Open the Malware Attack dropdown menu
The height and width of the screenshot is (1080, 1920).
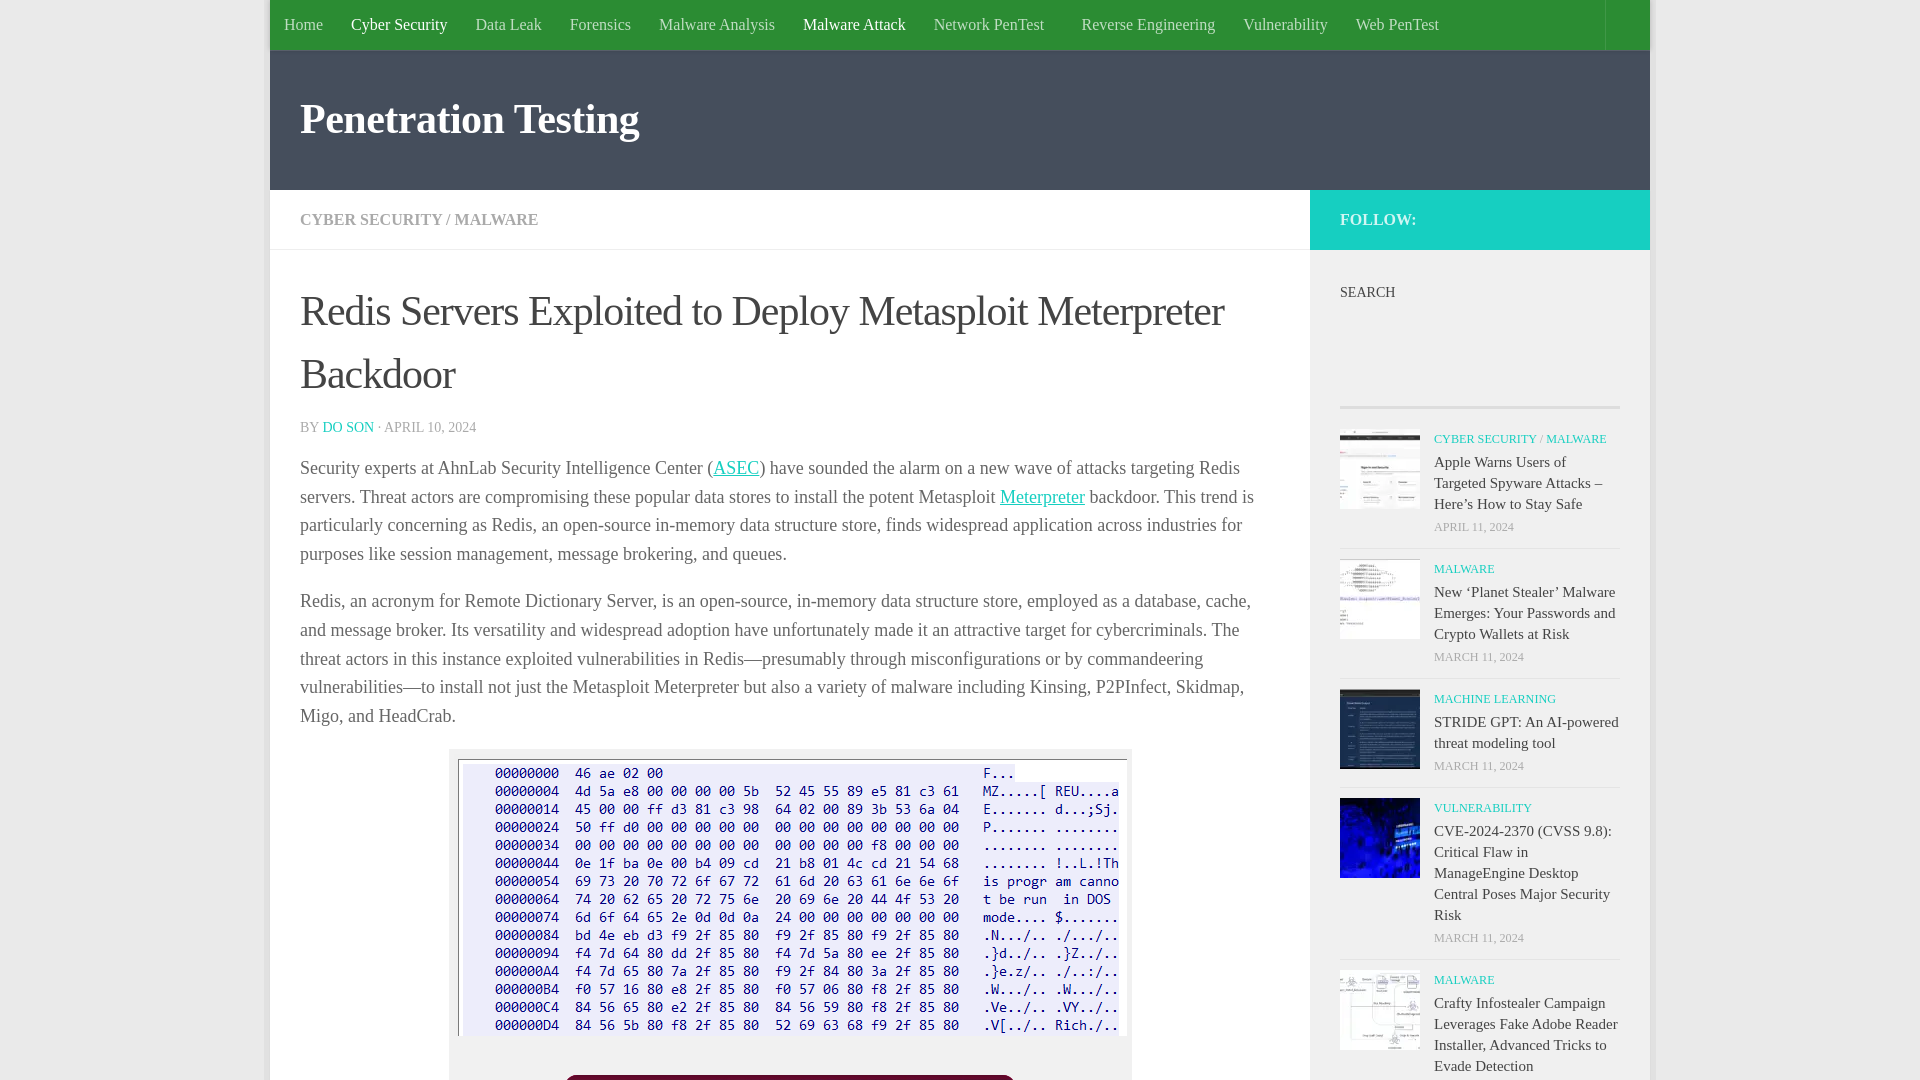click(x=853, y=24)
